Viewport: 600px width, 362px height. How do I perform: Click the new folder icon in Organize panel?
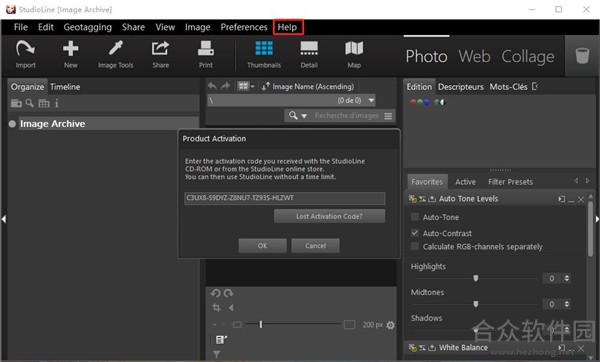(16, 103)
